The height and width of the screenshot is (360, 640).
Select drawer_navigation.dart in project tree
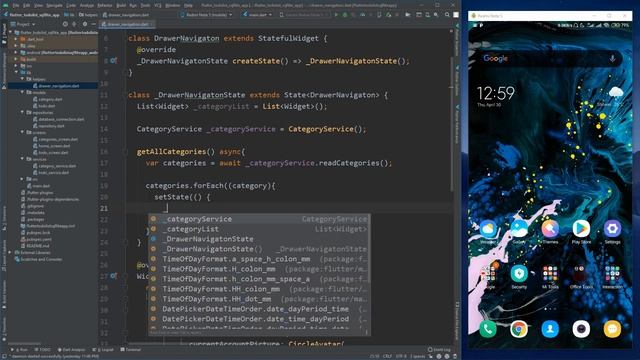tap(56, 86)
